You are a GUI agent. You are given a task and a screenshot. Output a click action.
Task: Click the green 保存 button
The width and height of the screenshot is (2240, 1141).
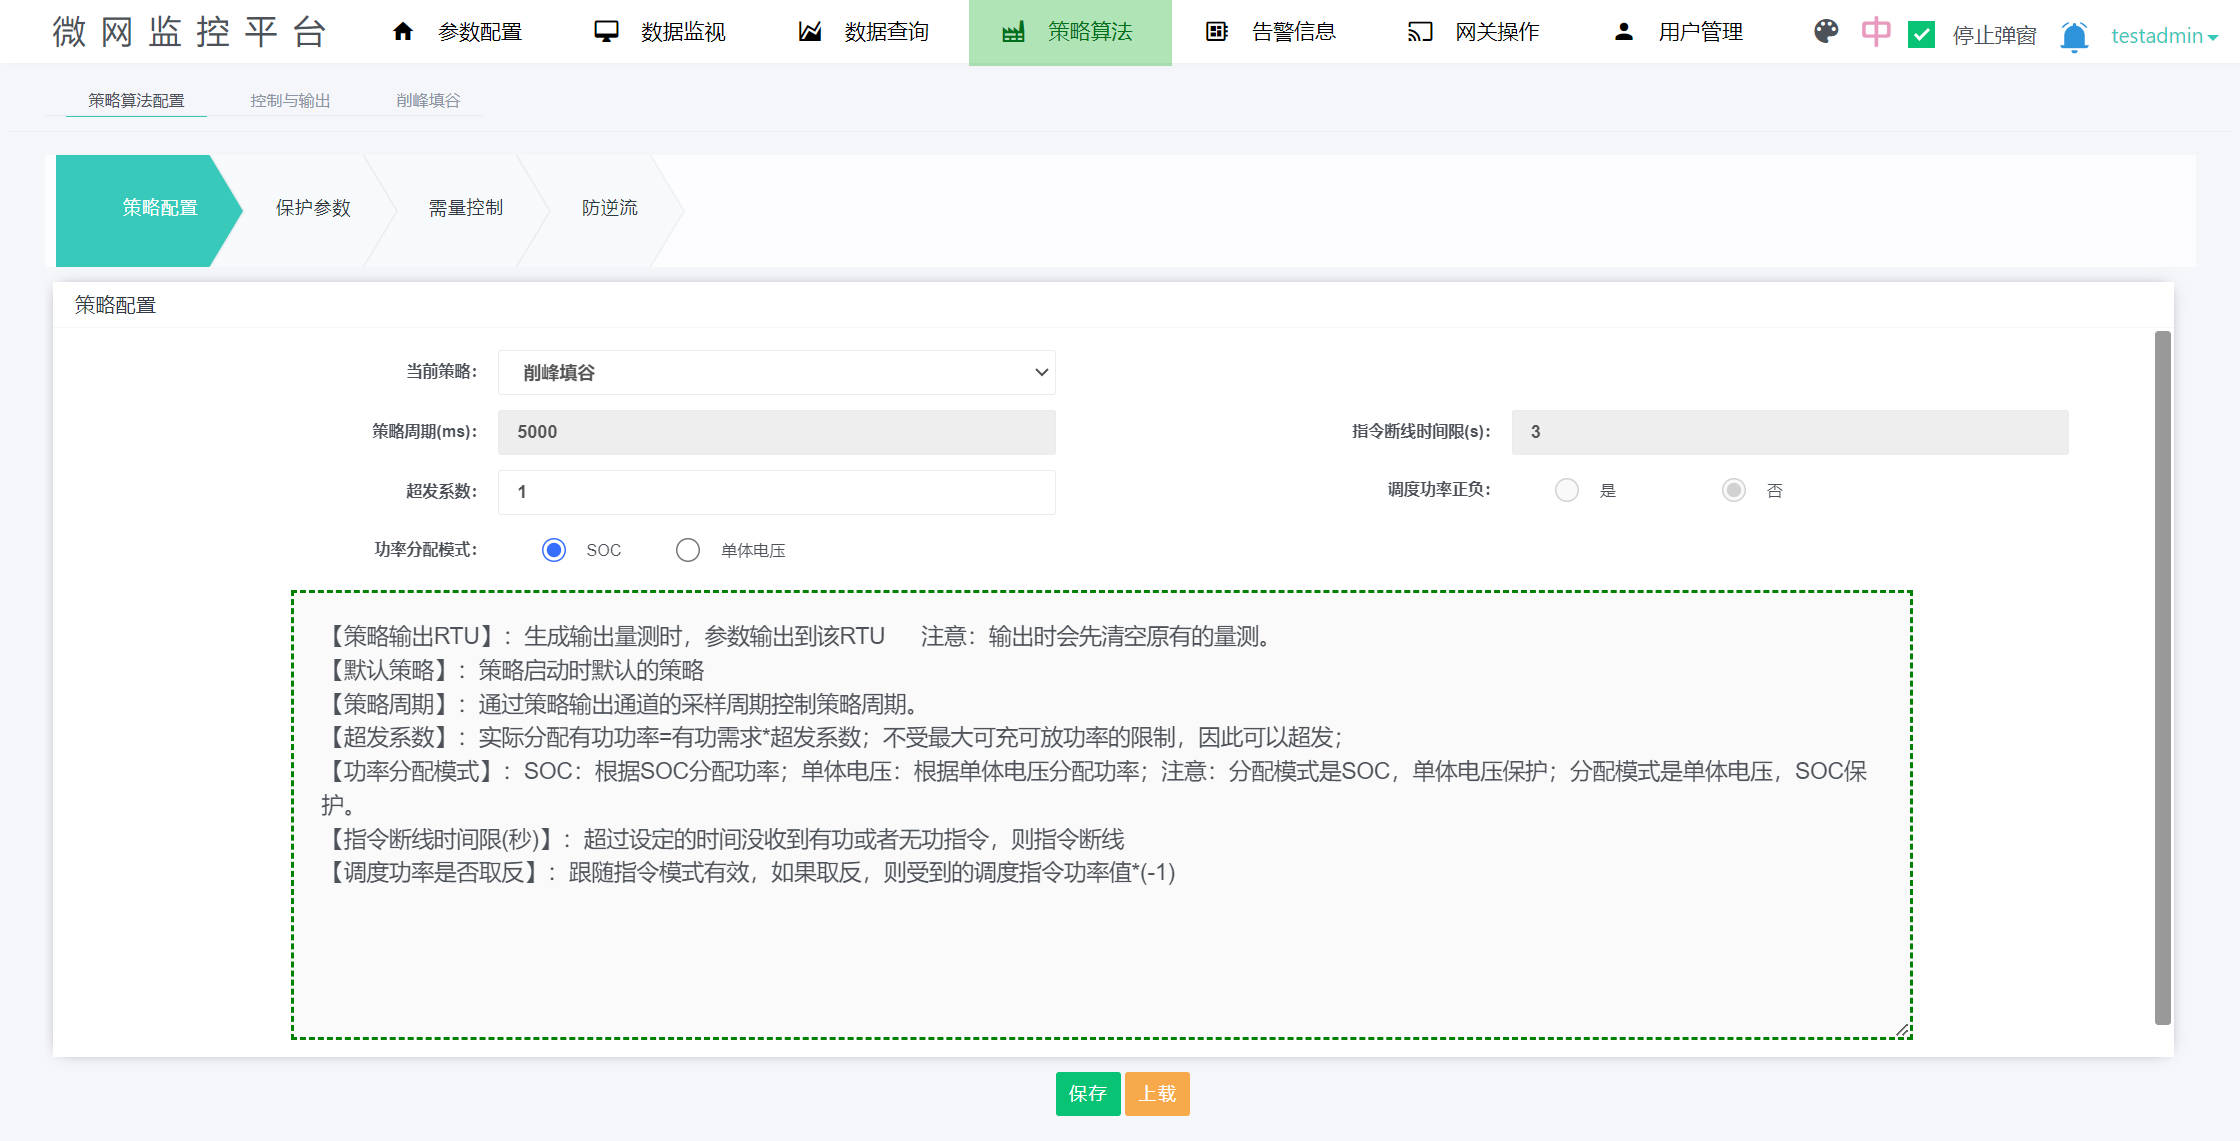pos(1087,1094)
